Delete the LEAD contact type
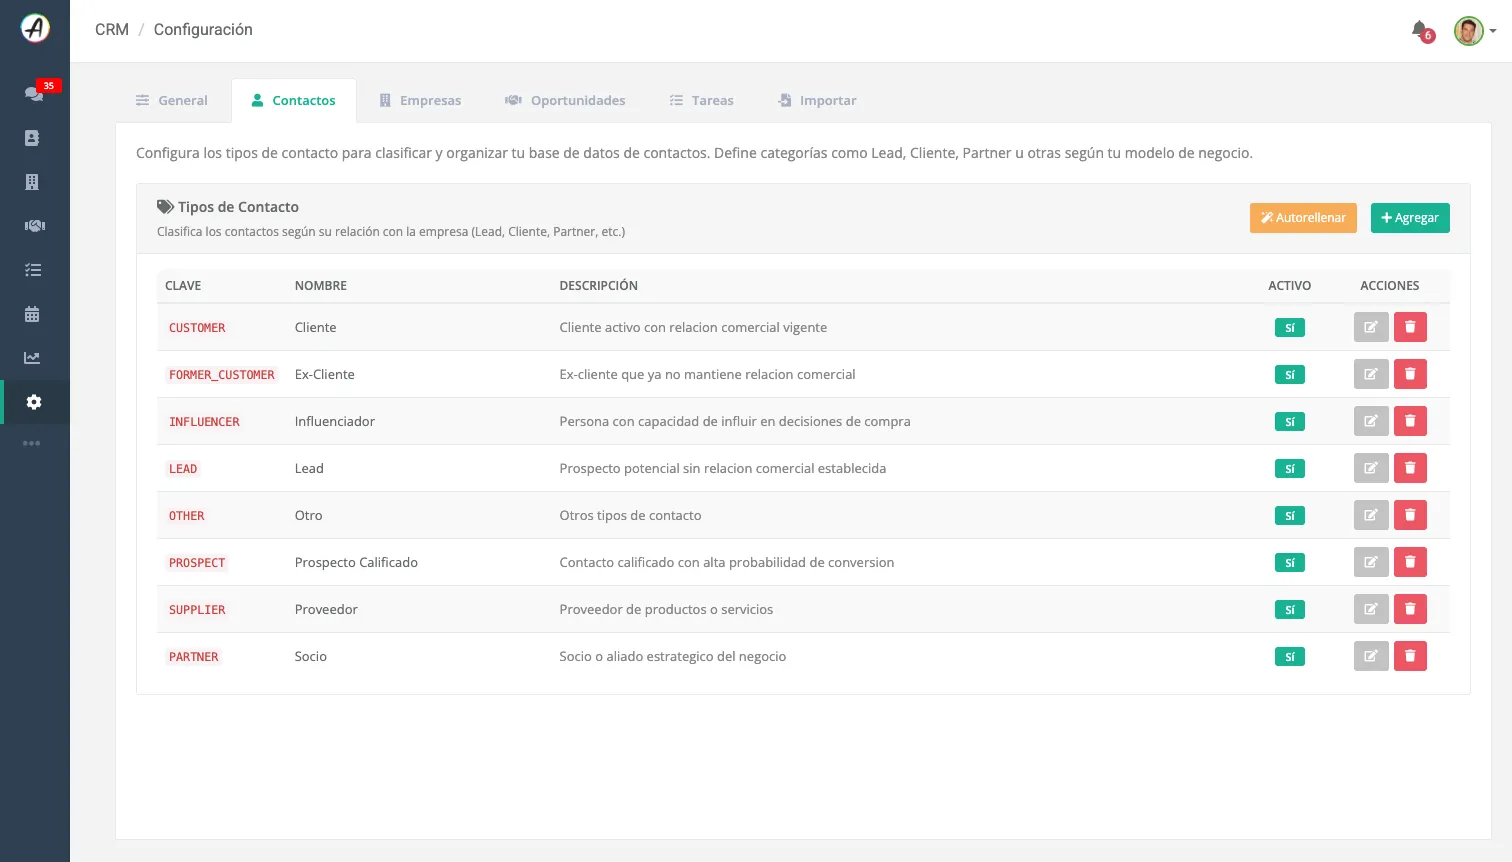Image resolution: width=1512 pixels, height=862 pixels. pos(1410,468)
